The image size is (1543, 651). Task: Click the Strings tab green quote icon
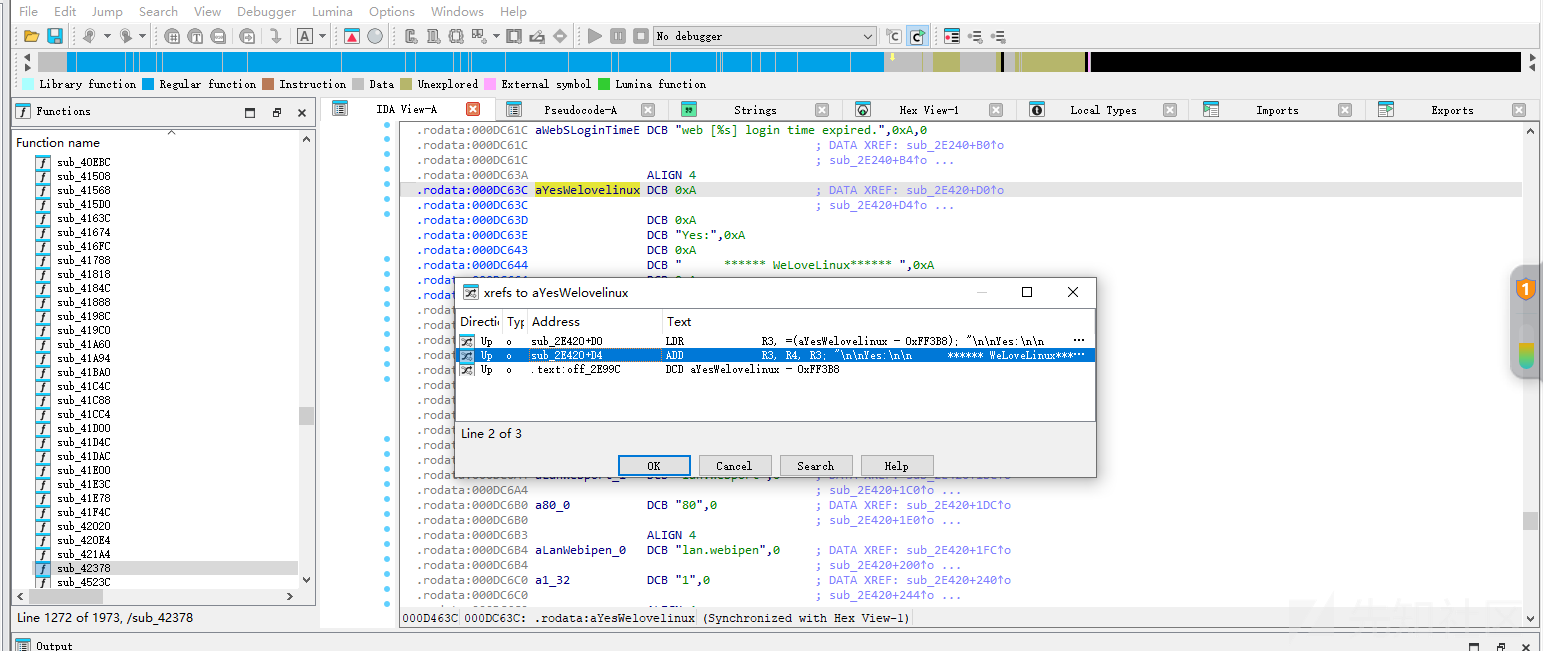[688, 110]
